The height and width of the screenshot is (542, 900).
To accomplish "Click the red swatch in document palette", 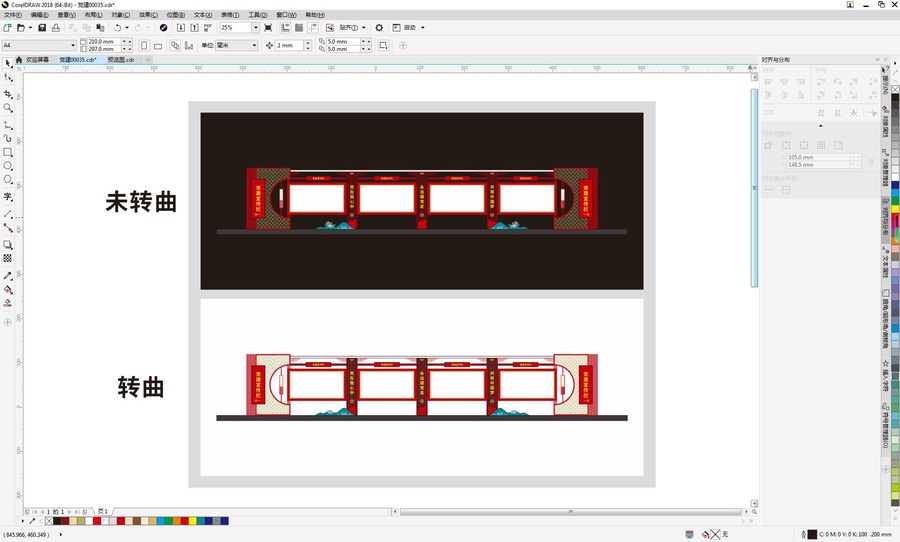I will click(x=97, y=521).
